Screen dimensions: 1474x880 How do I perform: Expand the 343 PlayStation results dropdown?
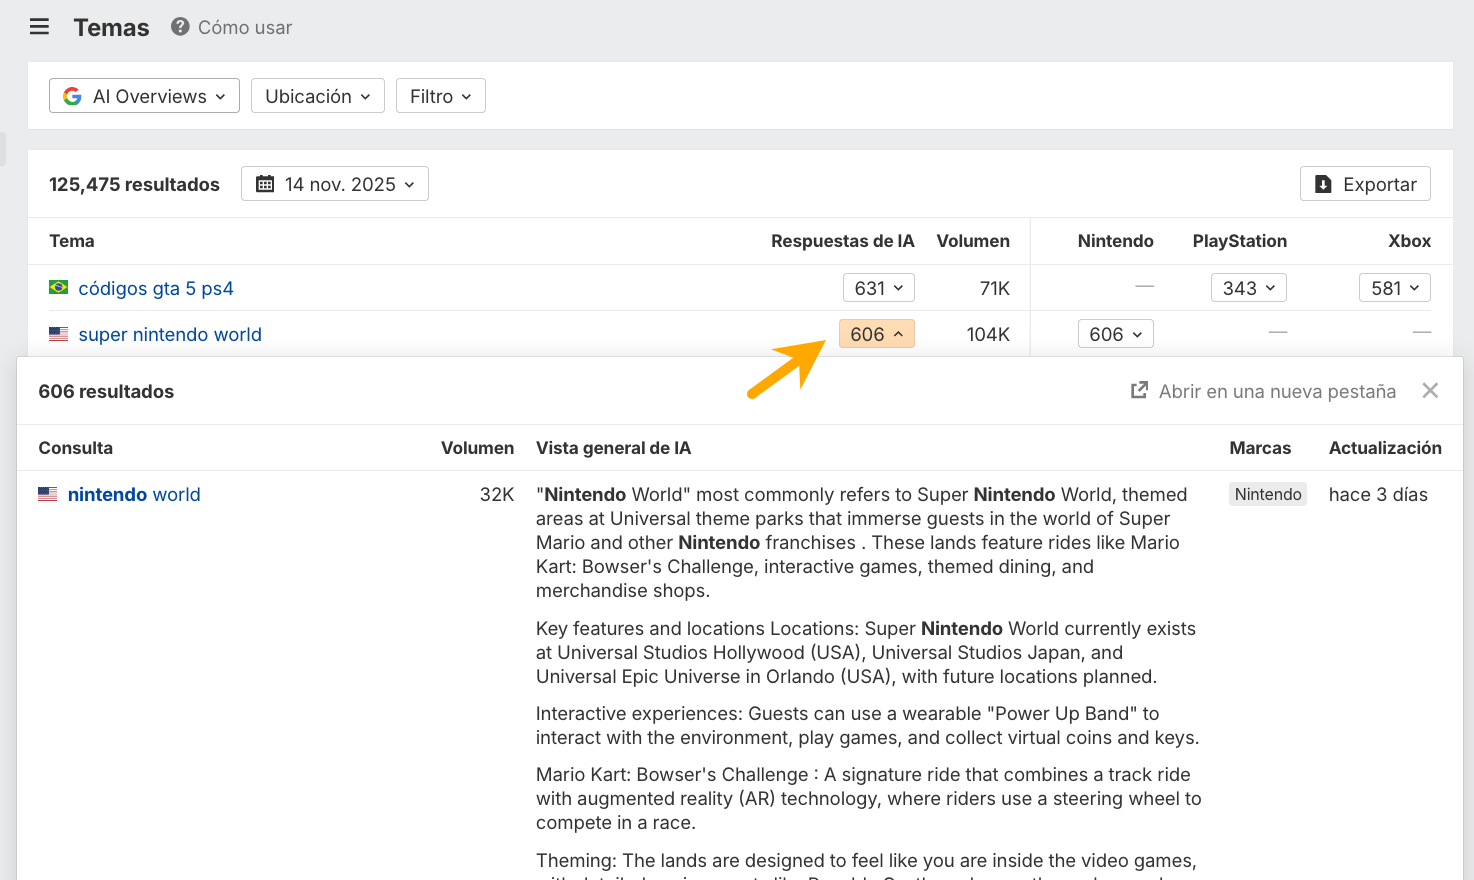point(1248,287)
